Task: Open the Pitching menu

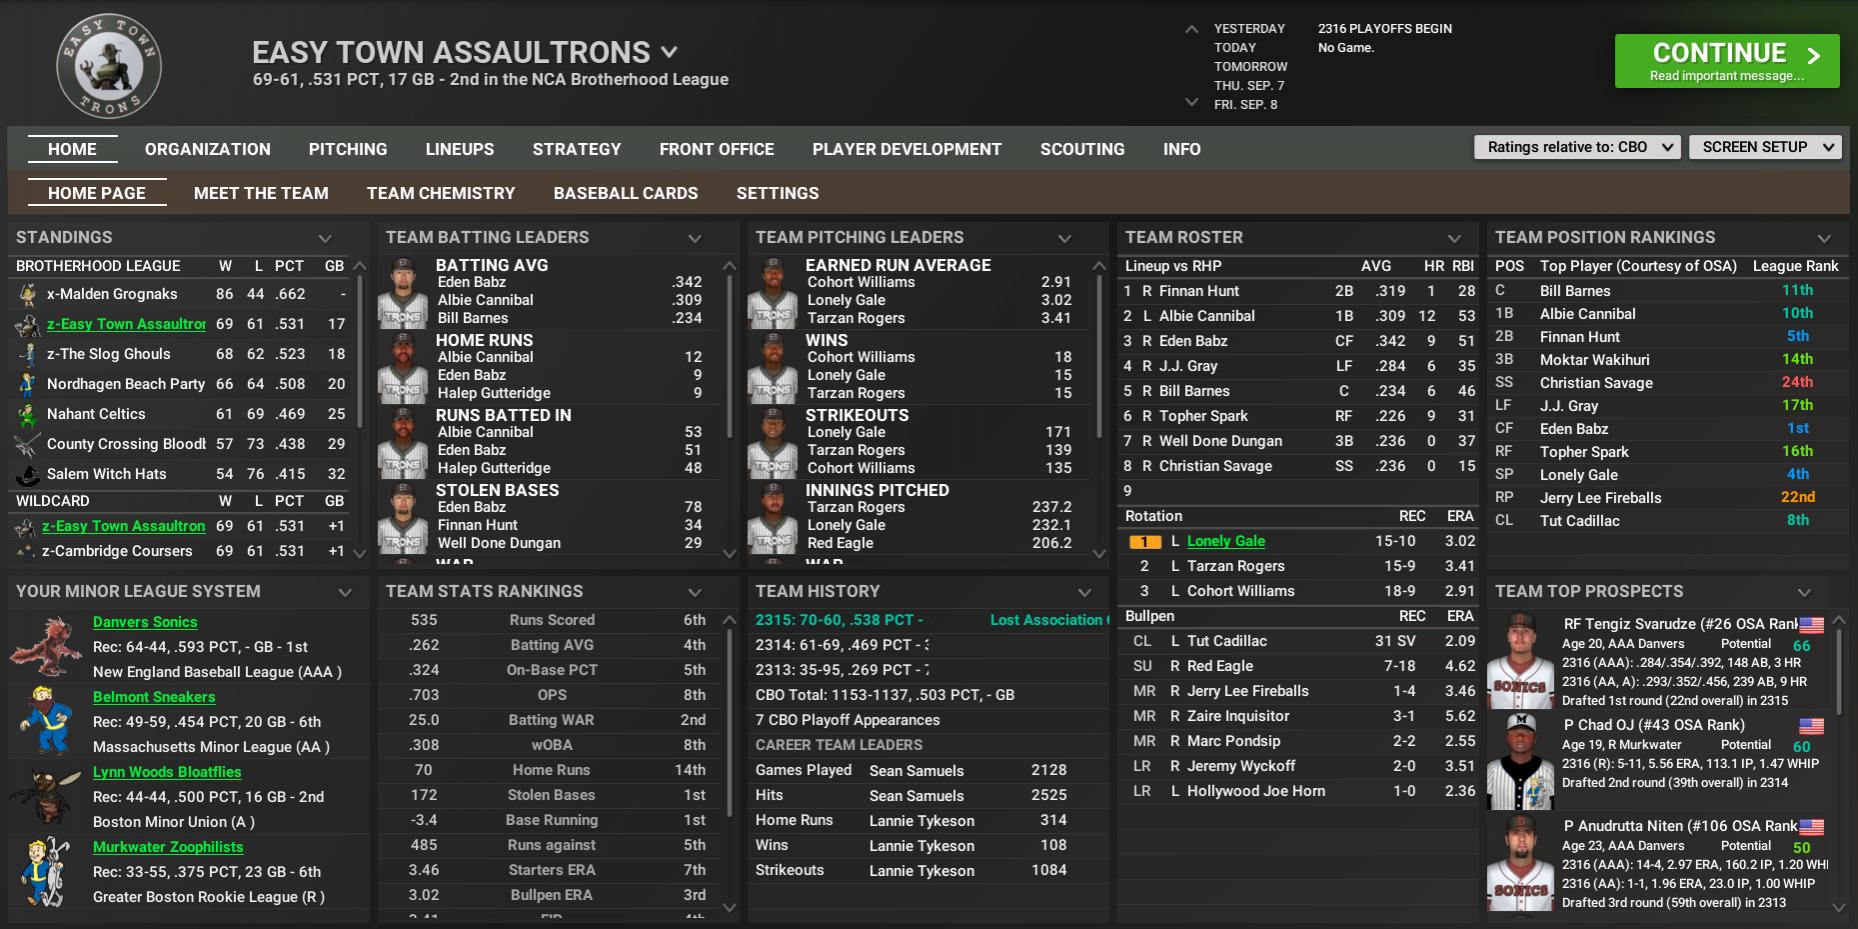Action: pyautogui.click(x=347, y=149)
